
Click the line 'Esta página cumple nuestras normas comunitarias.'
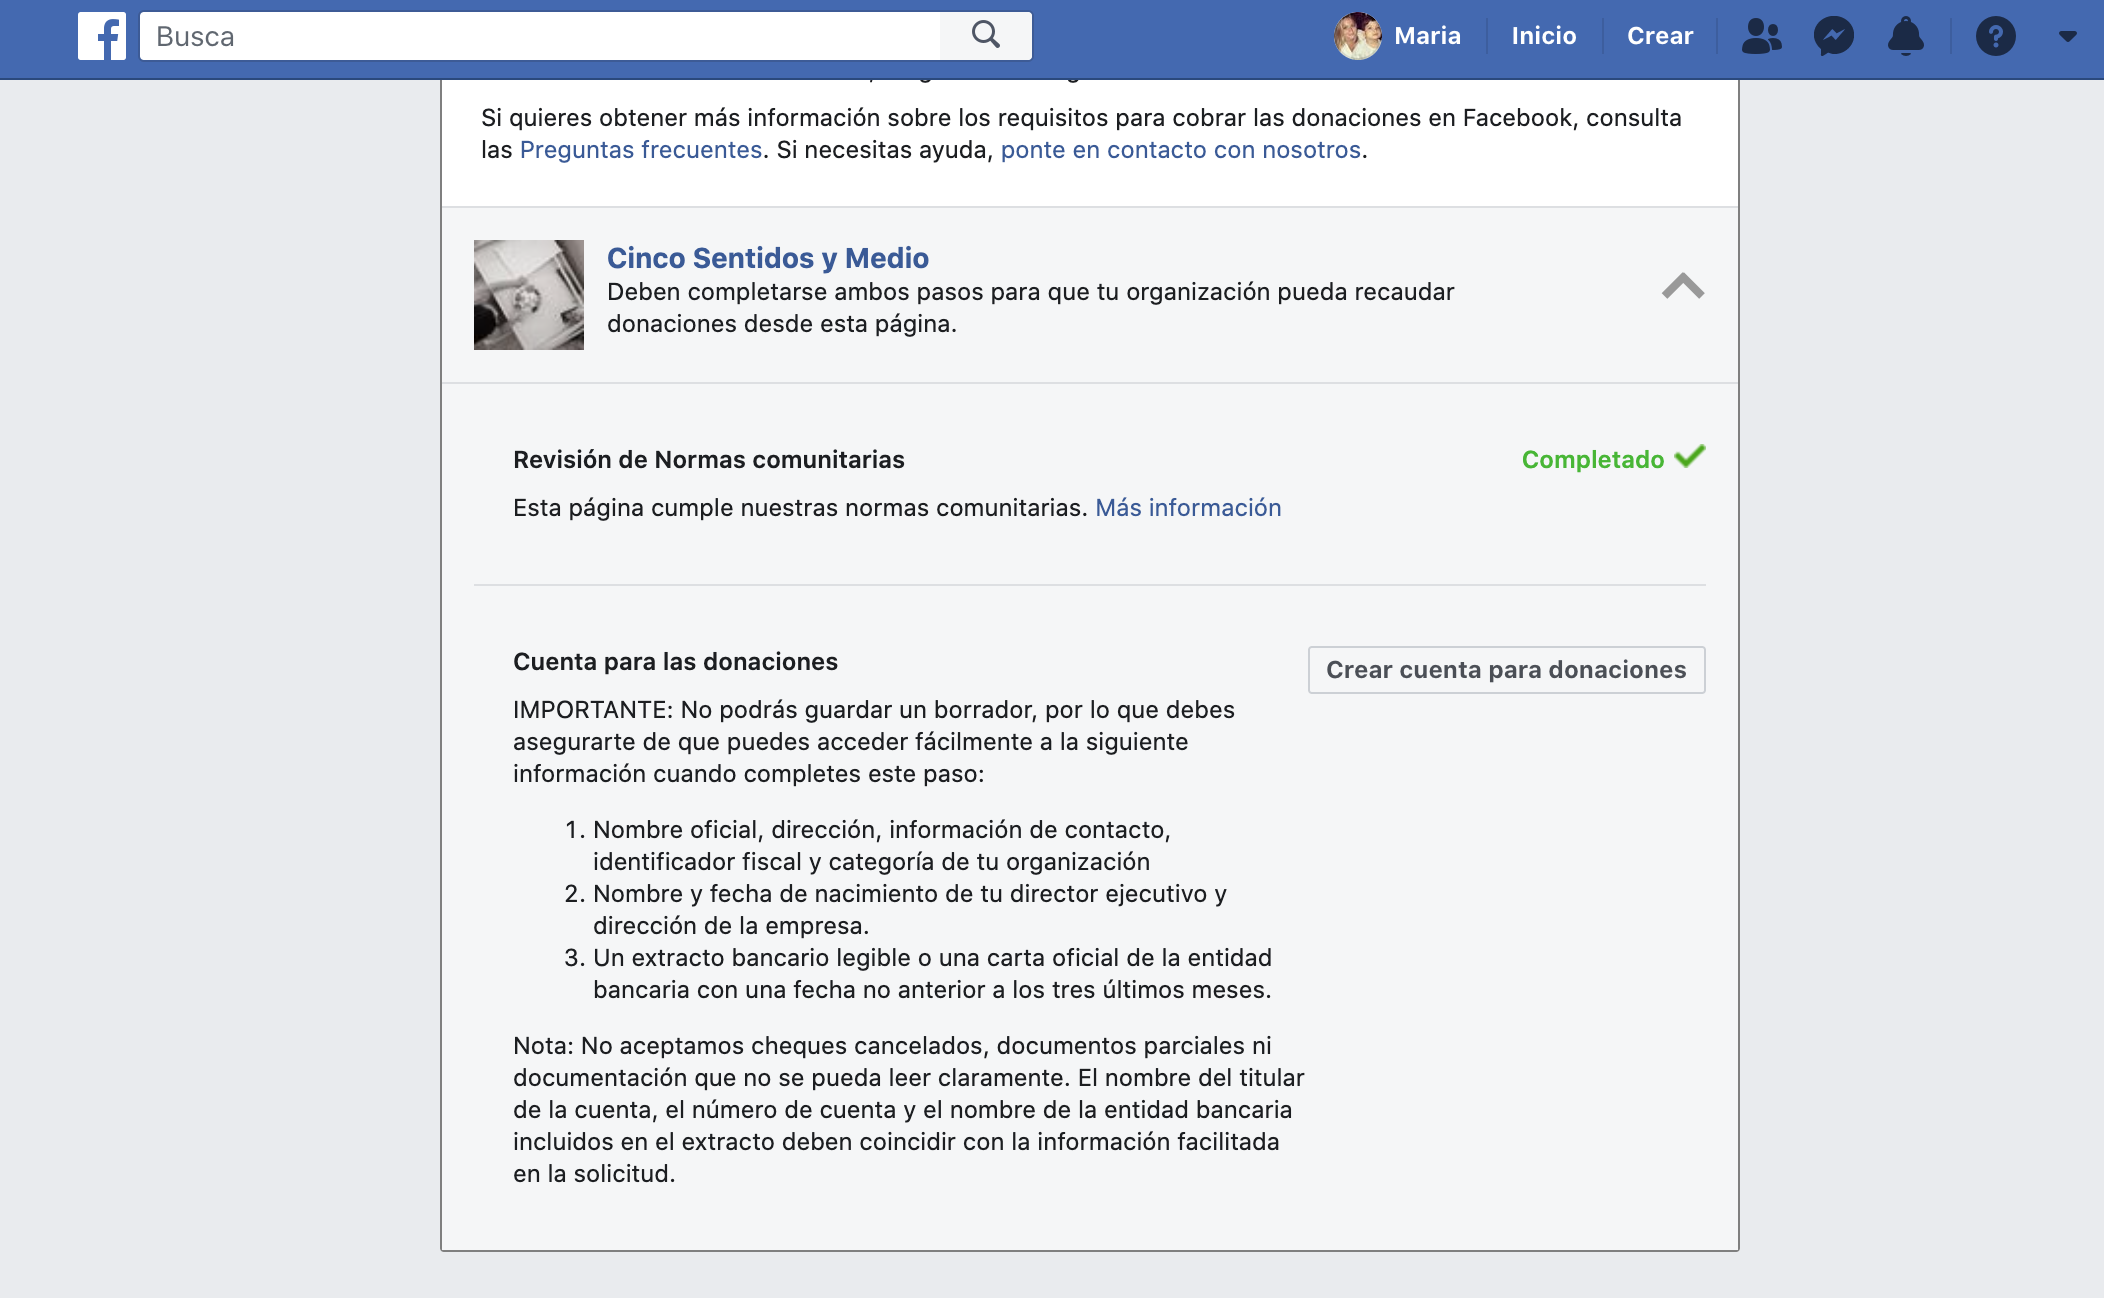click(800, 508)
